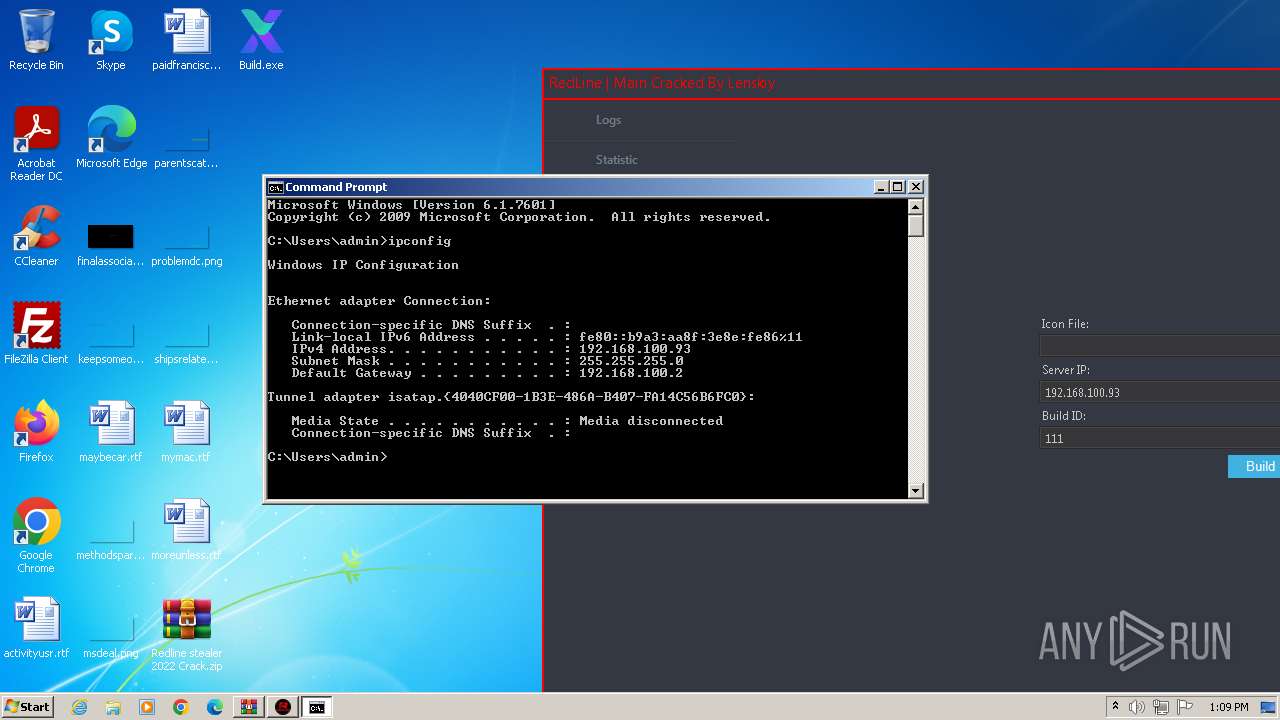Click the Subnet Mask 255.255.255.0 line
This screenshot has width=1280, height=720.
[487, 361]
